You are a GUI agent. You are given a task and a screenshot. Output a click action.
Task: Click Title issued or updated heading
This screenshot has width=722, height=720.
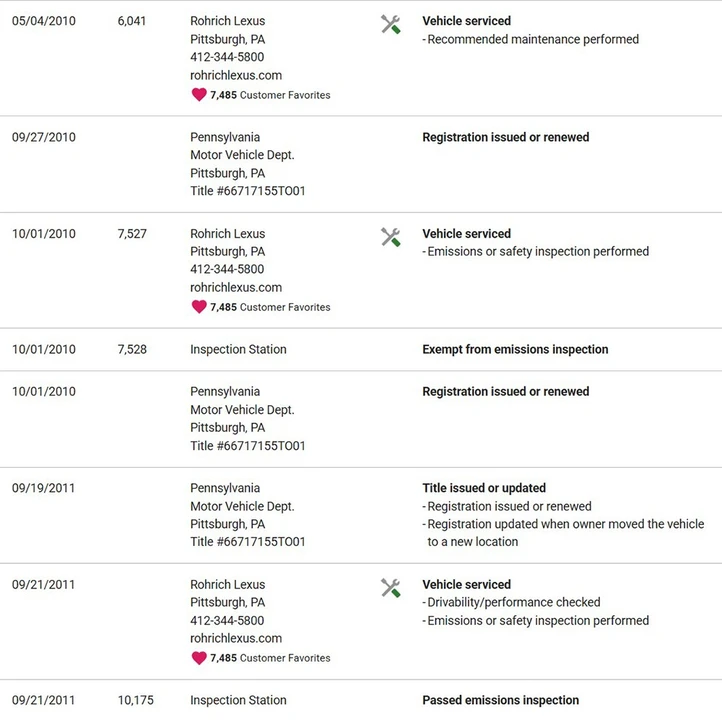point(484,488)
